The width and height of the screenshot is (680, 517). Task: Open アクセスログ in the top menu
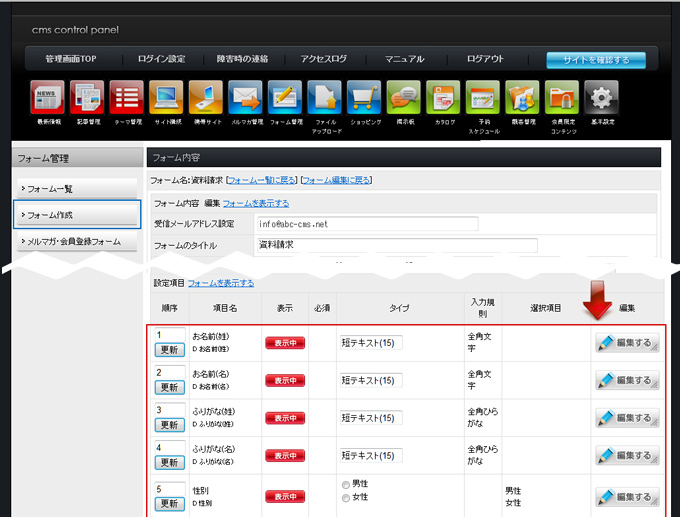tap(323, 59)
